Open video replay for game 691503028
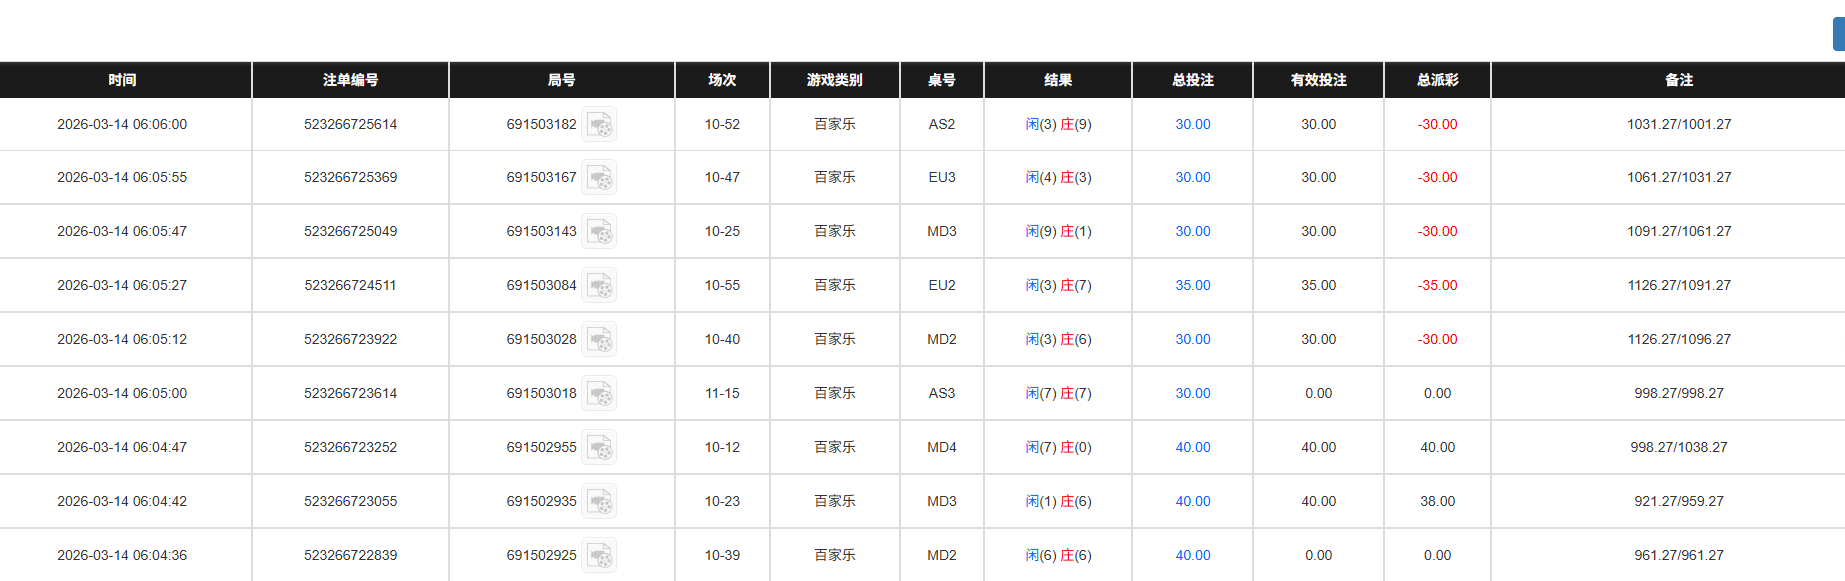The width and height of the screenshot is (1845, 581). click(x=600, y=339)
